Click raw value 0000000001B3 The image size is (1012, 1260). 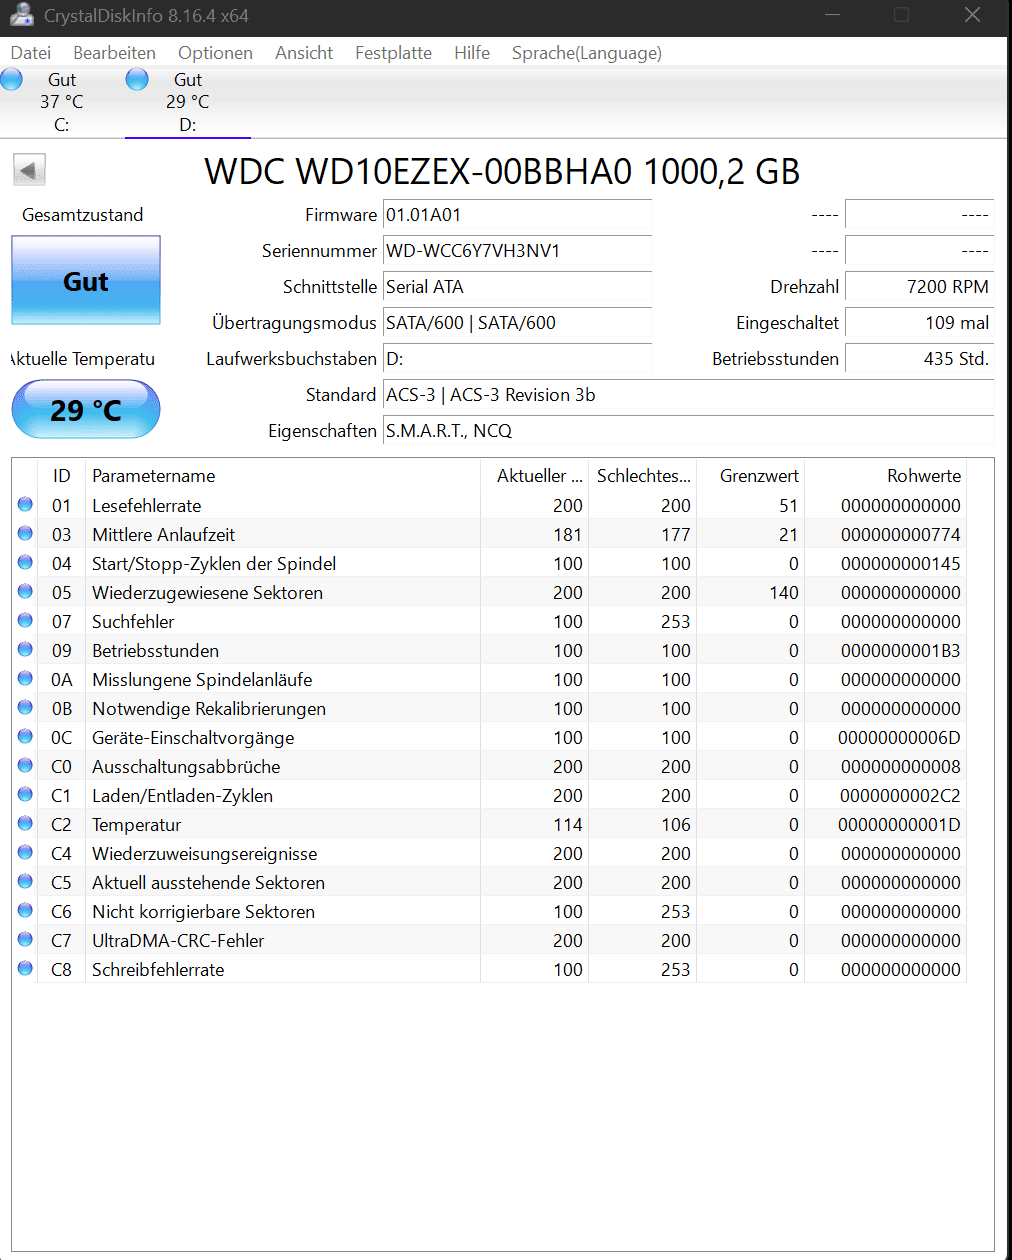coord(901,651)
